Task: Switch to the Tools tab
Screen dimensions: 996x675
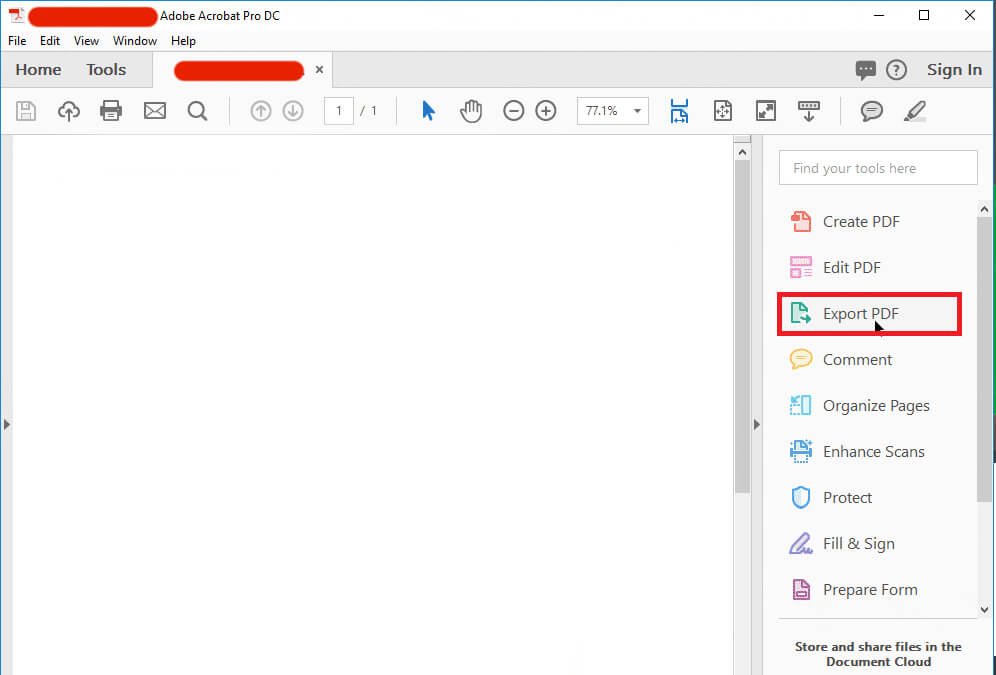Action: [106, 70]
